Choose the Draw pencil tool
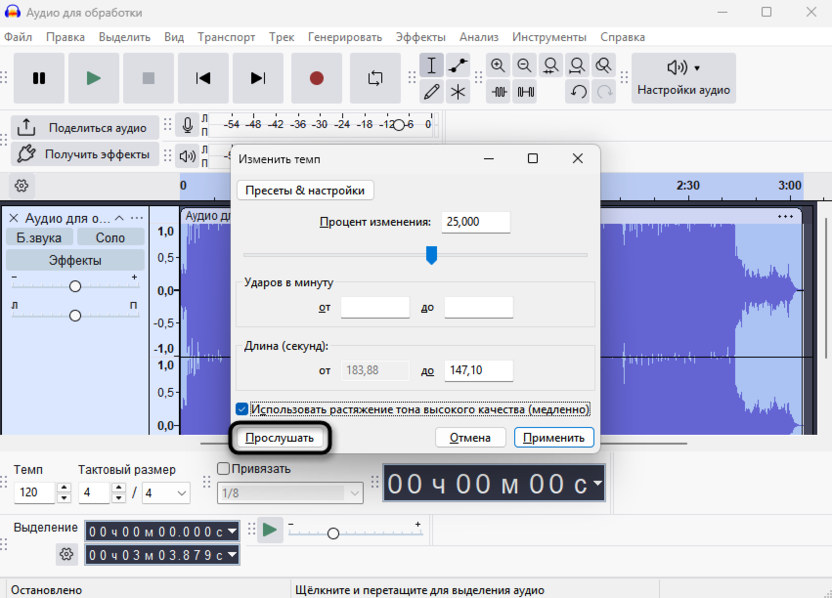Image resolution: width=832 pixels, height=598 pixels. [x=431, y=92]
